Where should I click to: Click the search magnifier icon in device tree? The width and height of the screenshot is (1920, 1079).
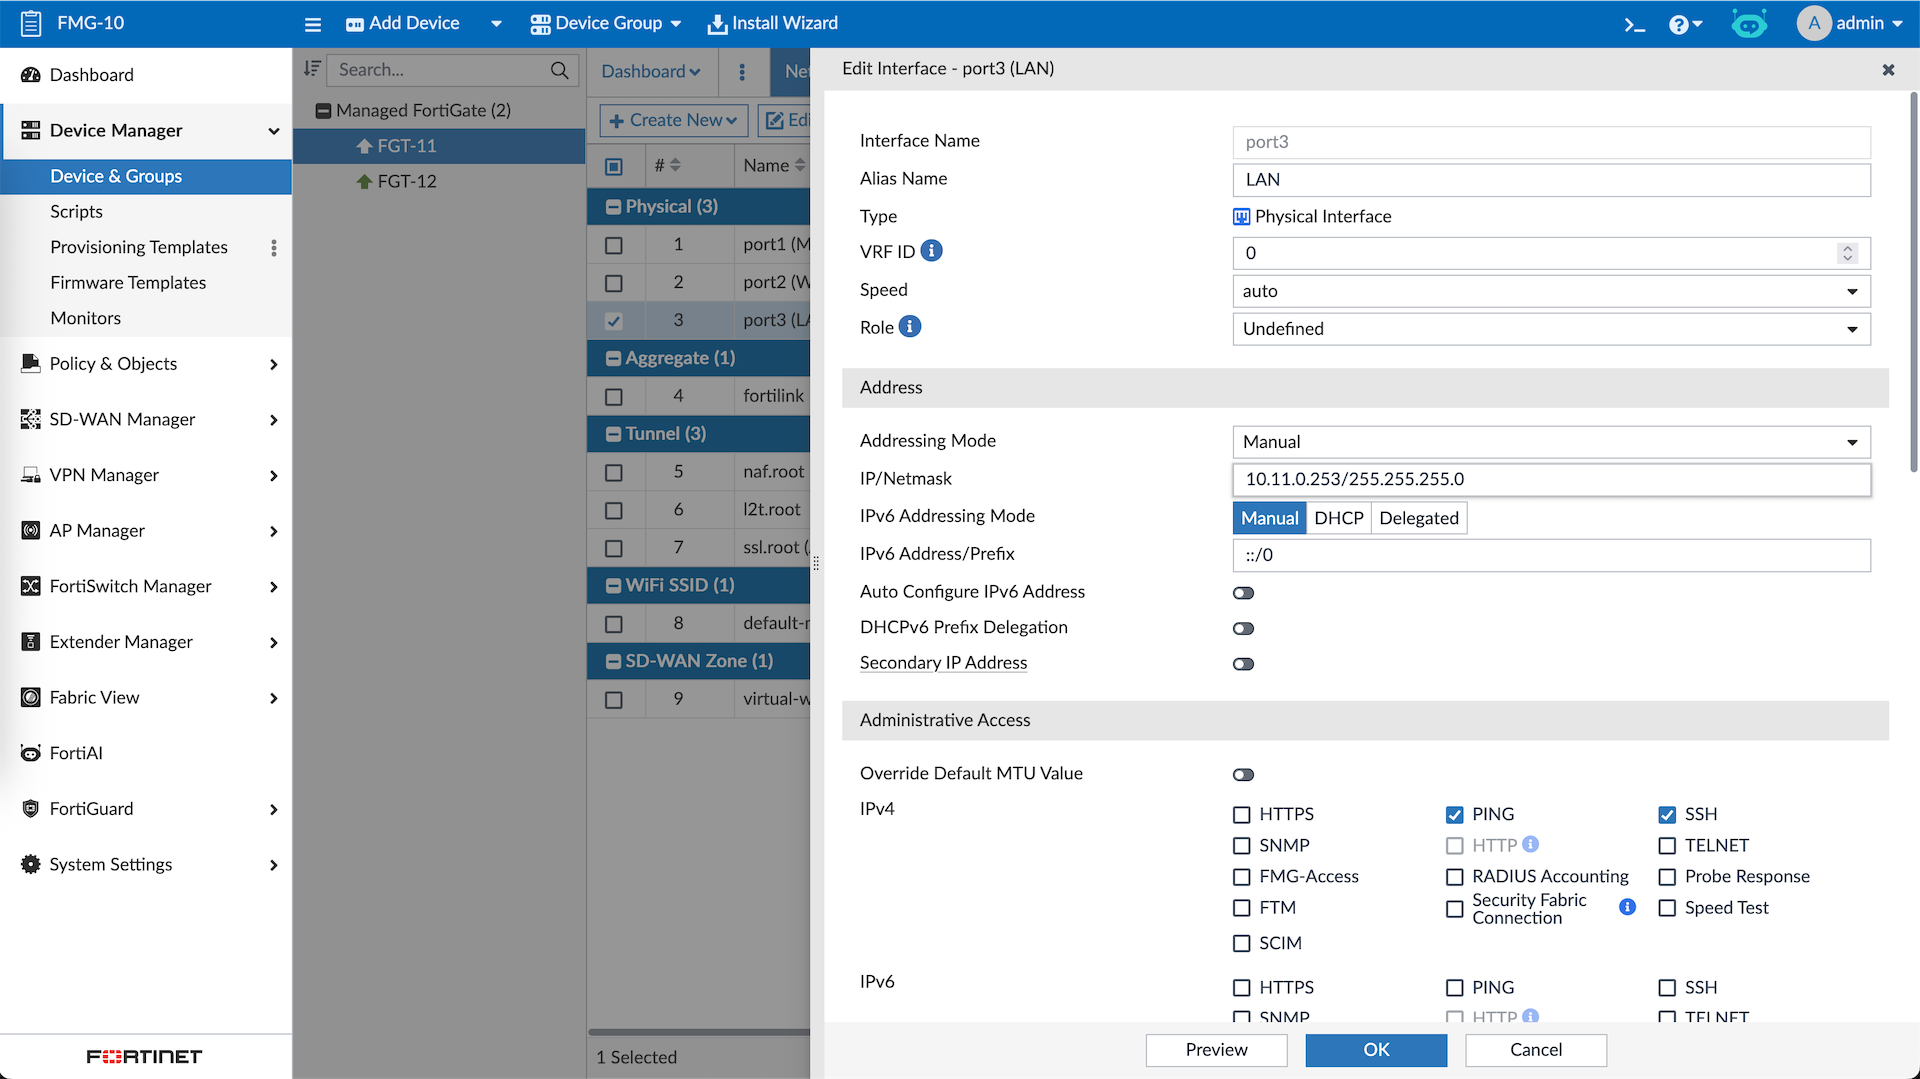pyautogui.click(x=559, y=70)
